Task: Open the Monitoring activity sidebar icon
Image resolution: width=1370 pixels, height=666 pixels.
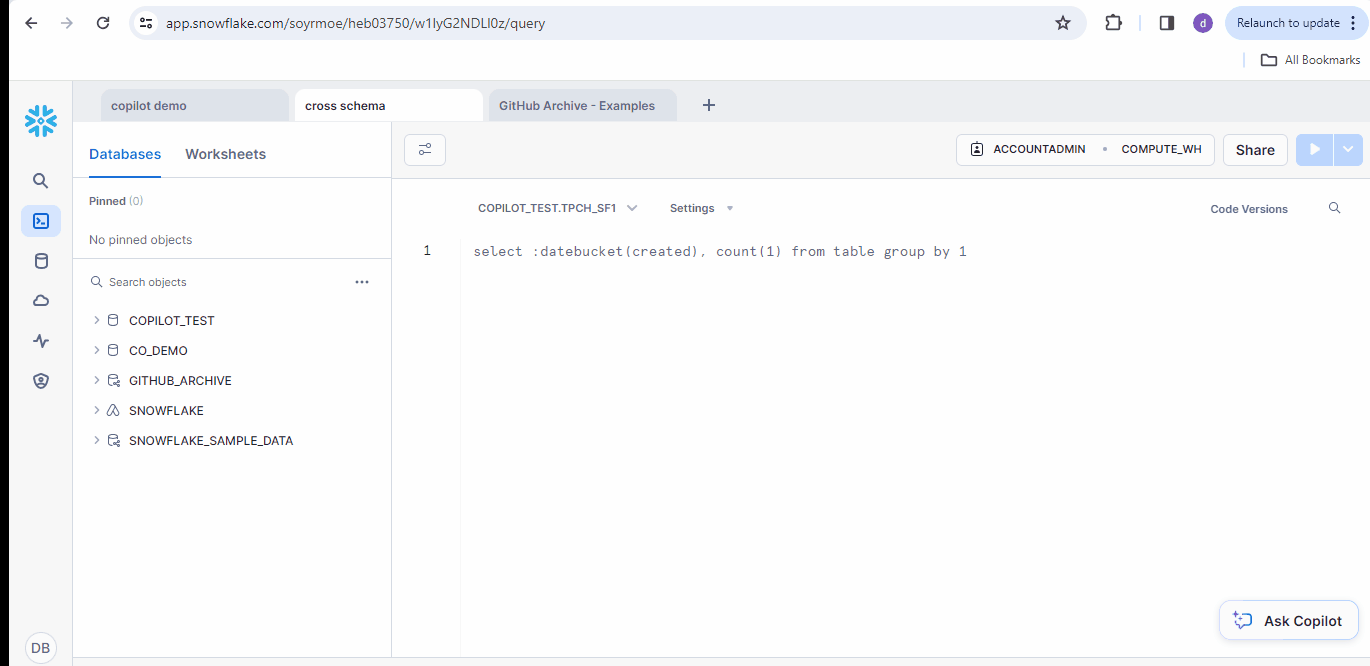Action: click(x=41, y=341)
